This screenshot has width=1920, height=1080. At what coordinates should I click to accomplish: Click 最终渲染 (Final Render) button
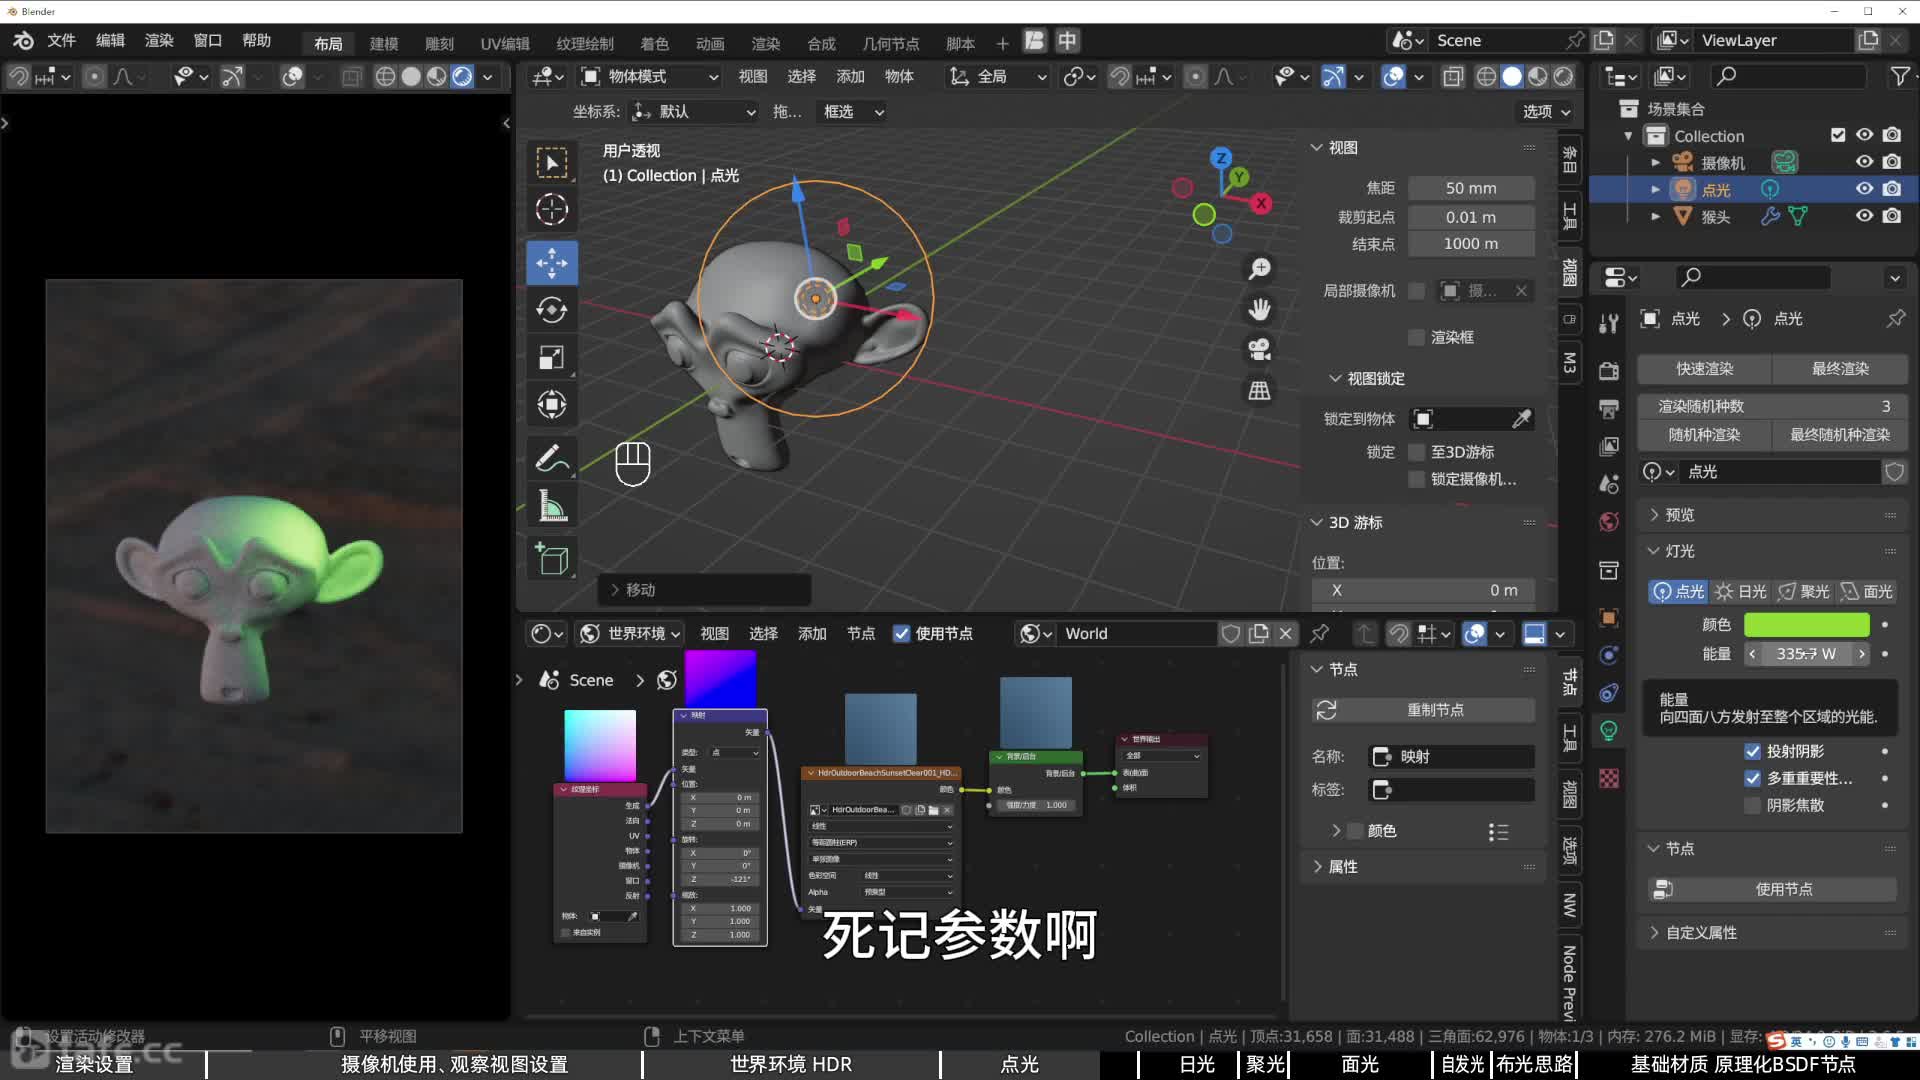pos(1836,368)
